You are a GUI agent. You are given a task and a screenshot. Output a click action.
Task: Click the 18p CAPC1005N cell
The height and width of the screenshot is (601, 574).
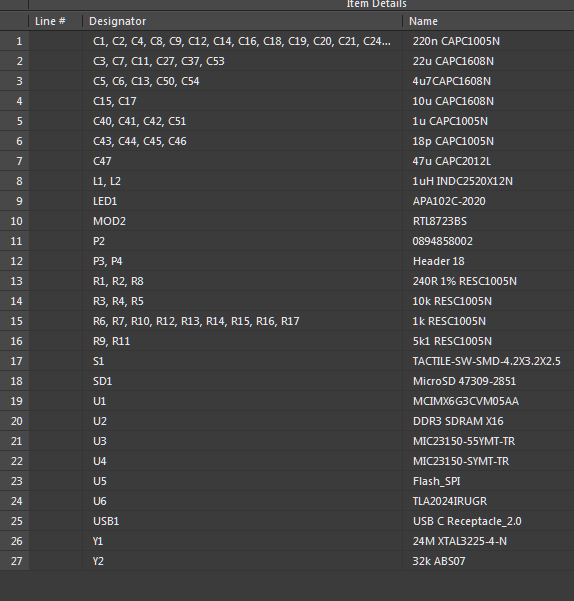(x=489, y=141)
